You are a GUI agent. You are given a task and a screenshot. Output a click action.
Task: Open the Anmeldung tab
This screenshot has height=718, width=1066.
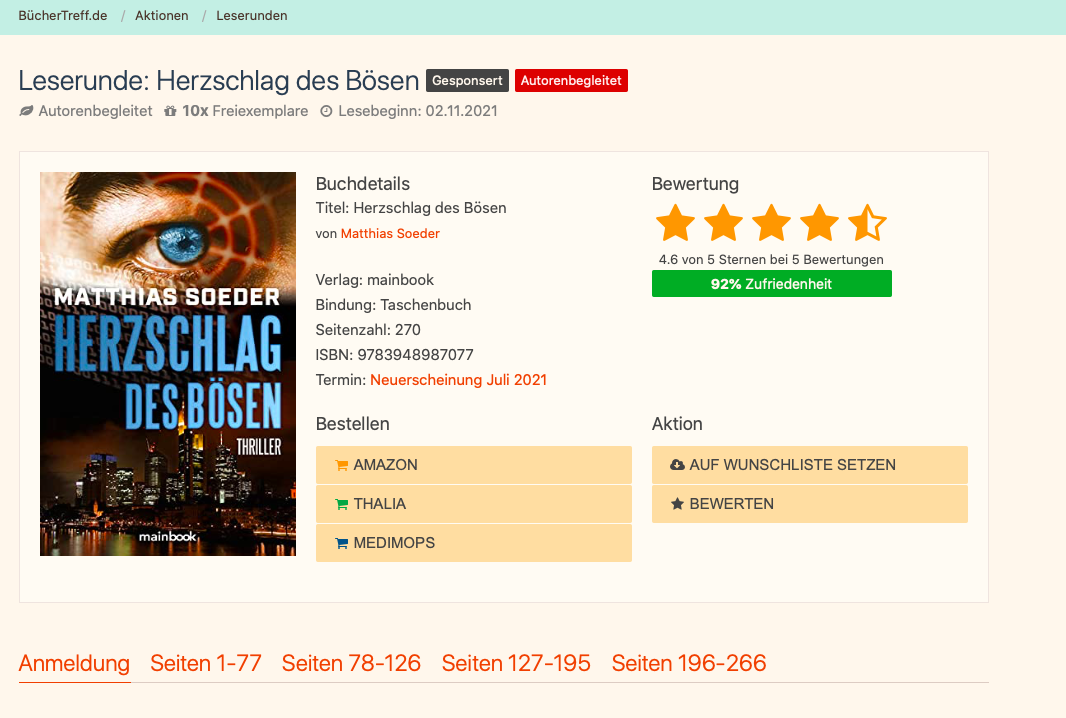tap(74, 663)
